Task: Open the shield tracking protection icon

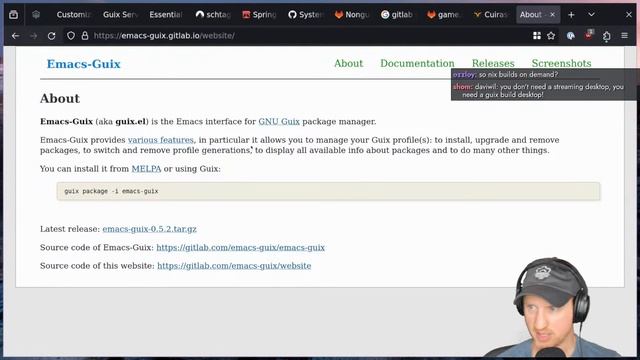Action: click(71, 36)
